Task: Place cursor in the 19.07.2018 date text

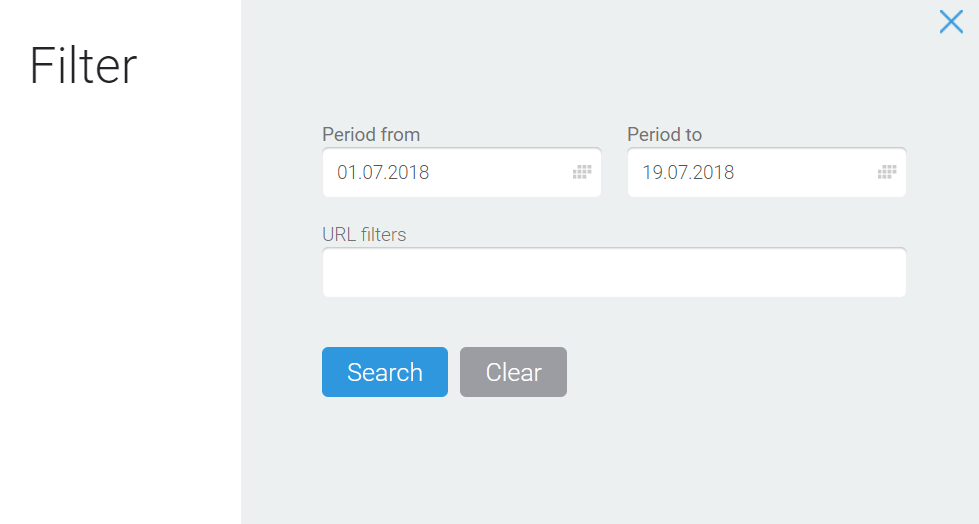Action: pos(688,172)
